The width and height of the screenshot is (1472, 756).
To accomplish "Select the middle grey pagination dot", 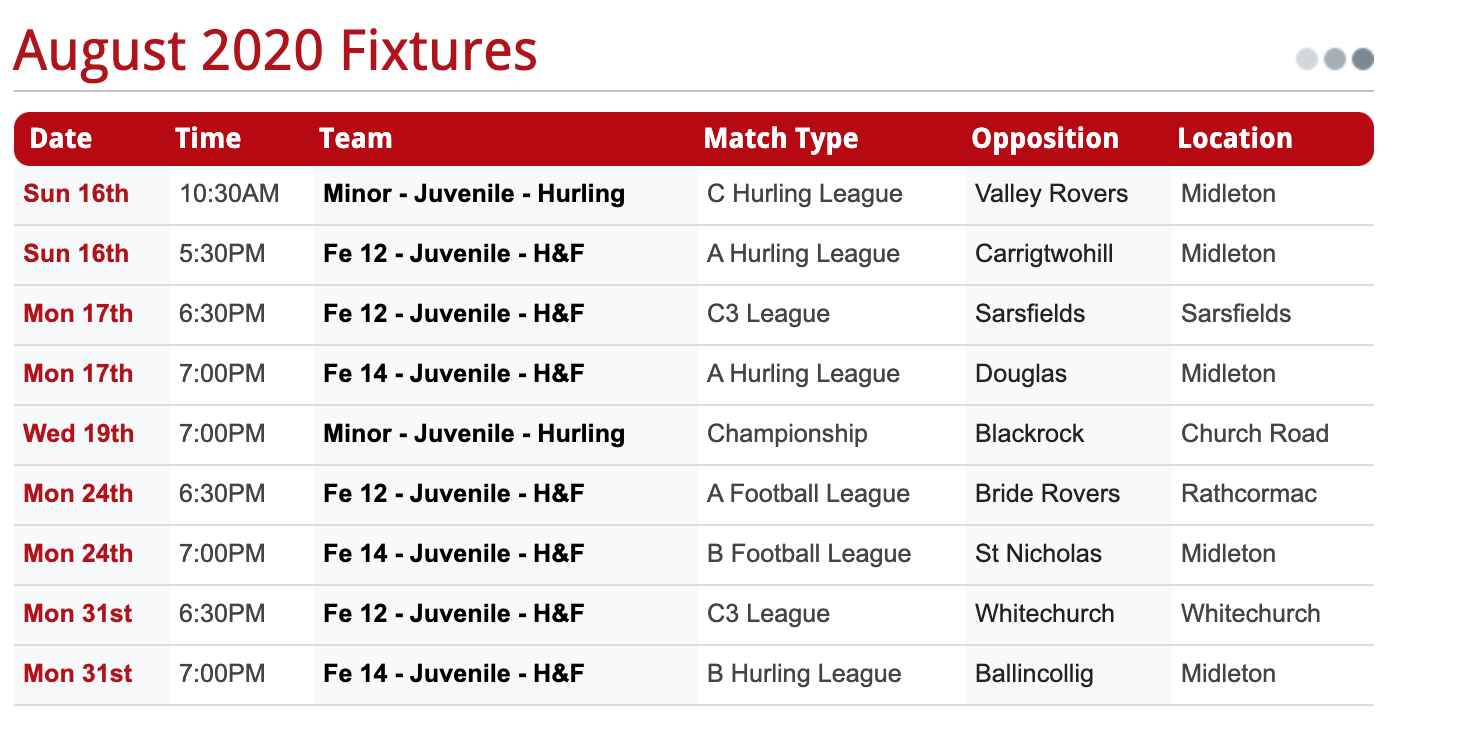I will (1335, 59).
